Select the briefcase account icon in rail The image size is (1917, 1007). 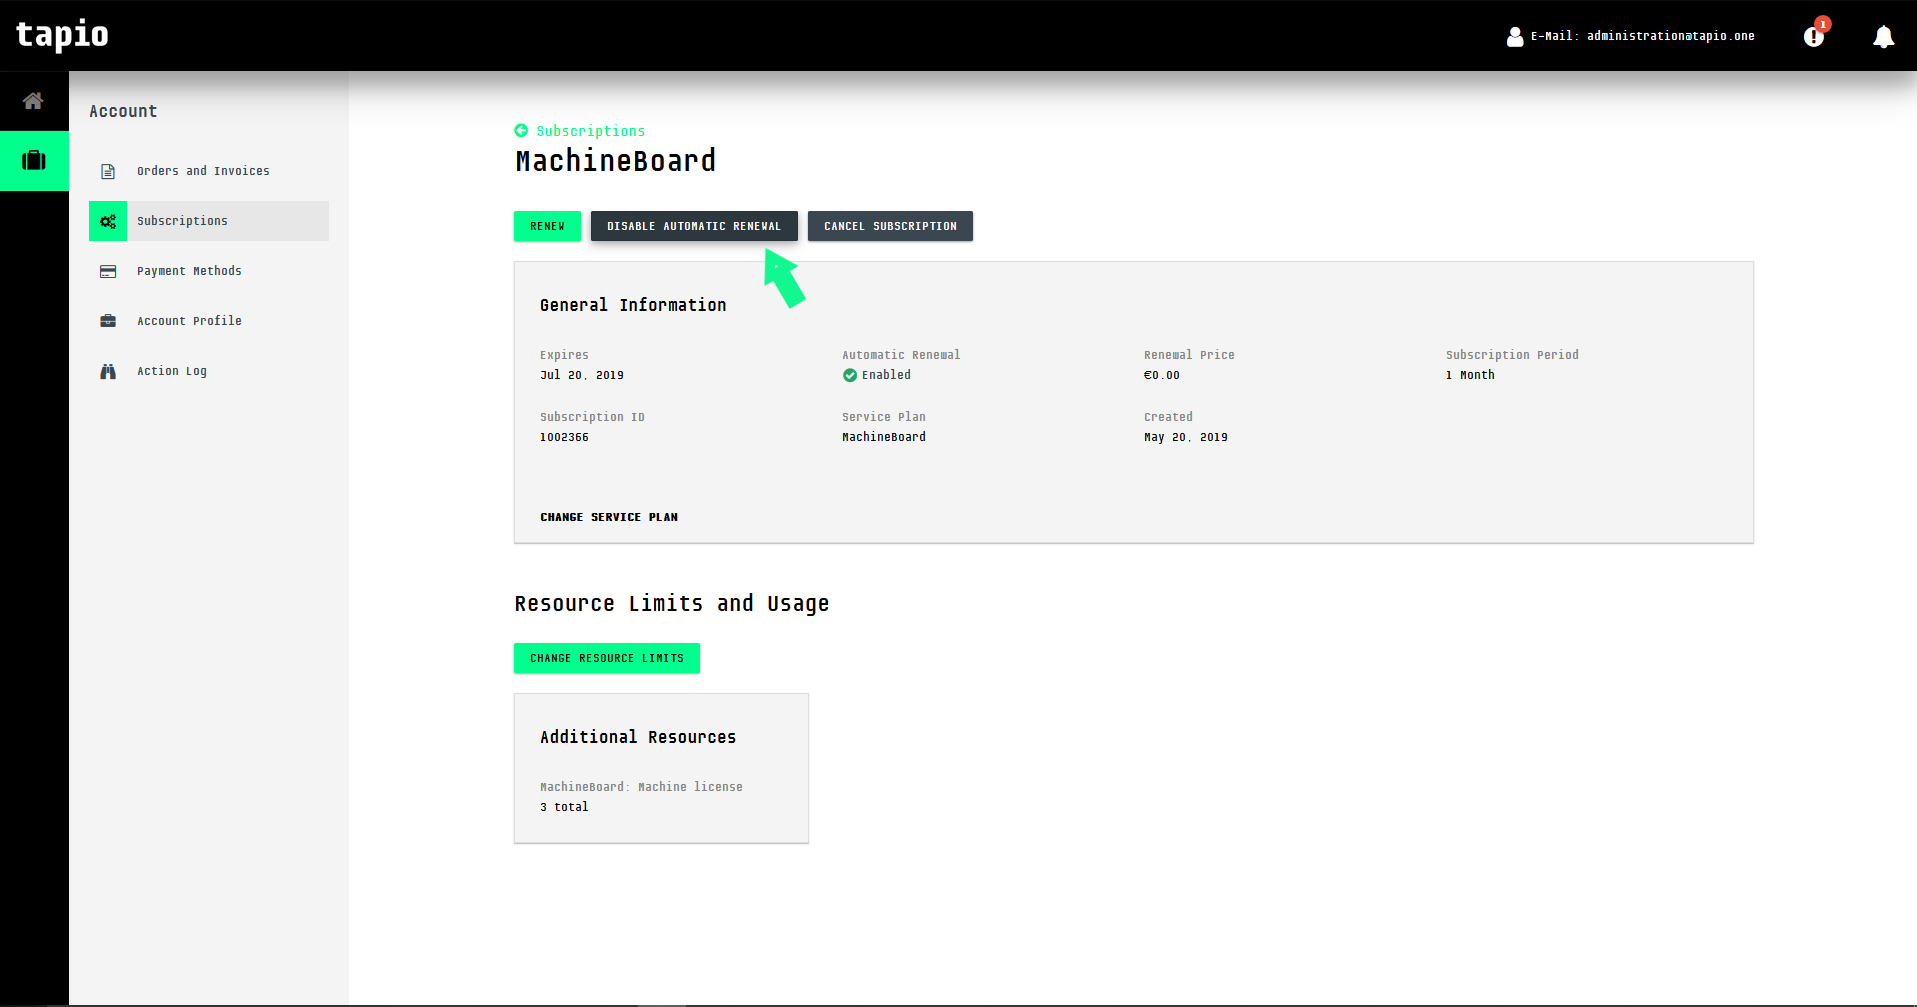tap(34, 160)
